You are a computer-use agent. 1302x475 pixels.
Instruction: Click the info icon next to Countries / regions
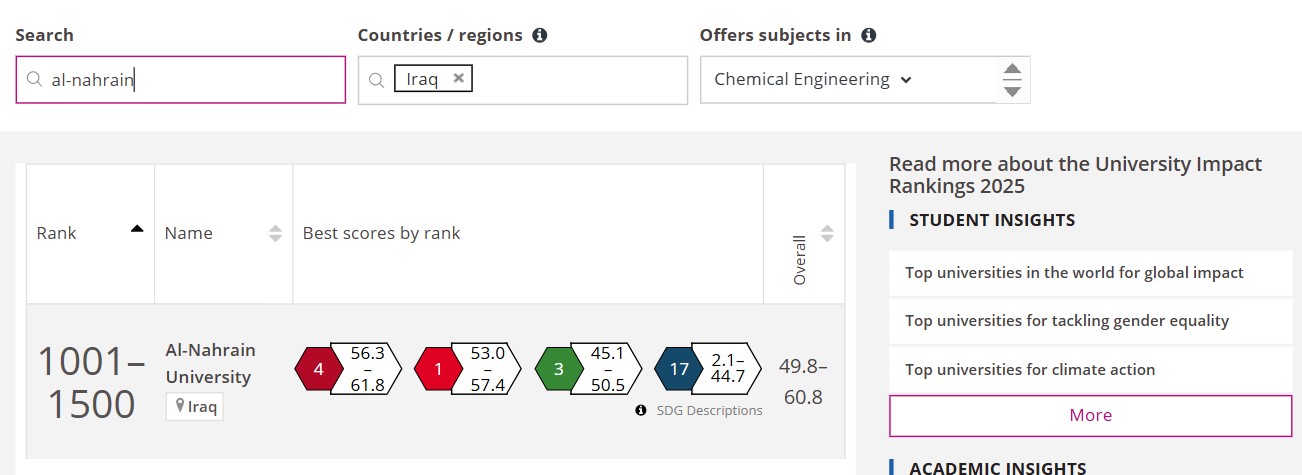click(x=540, y=35)
